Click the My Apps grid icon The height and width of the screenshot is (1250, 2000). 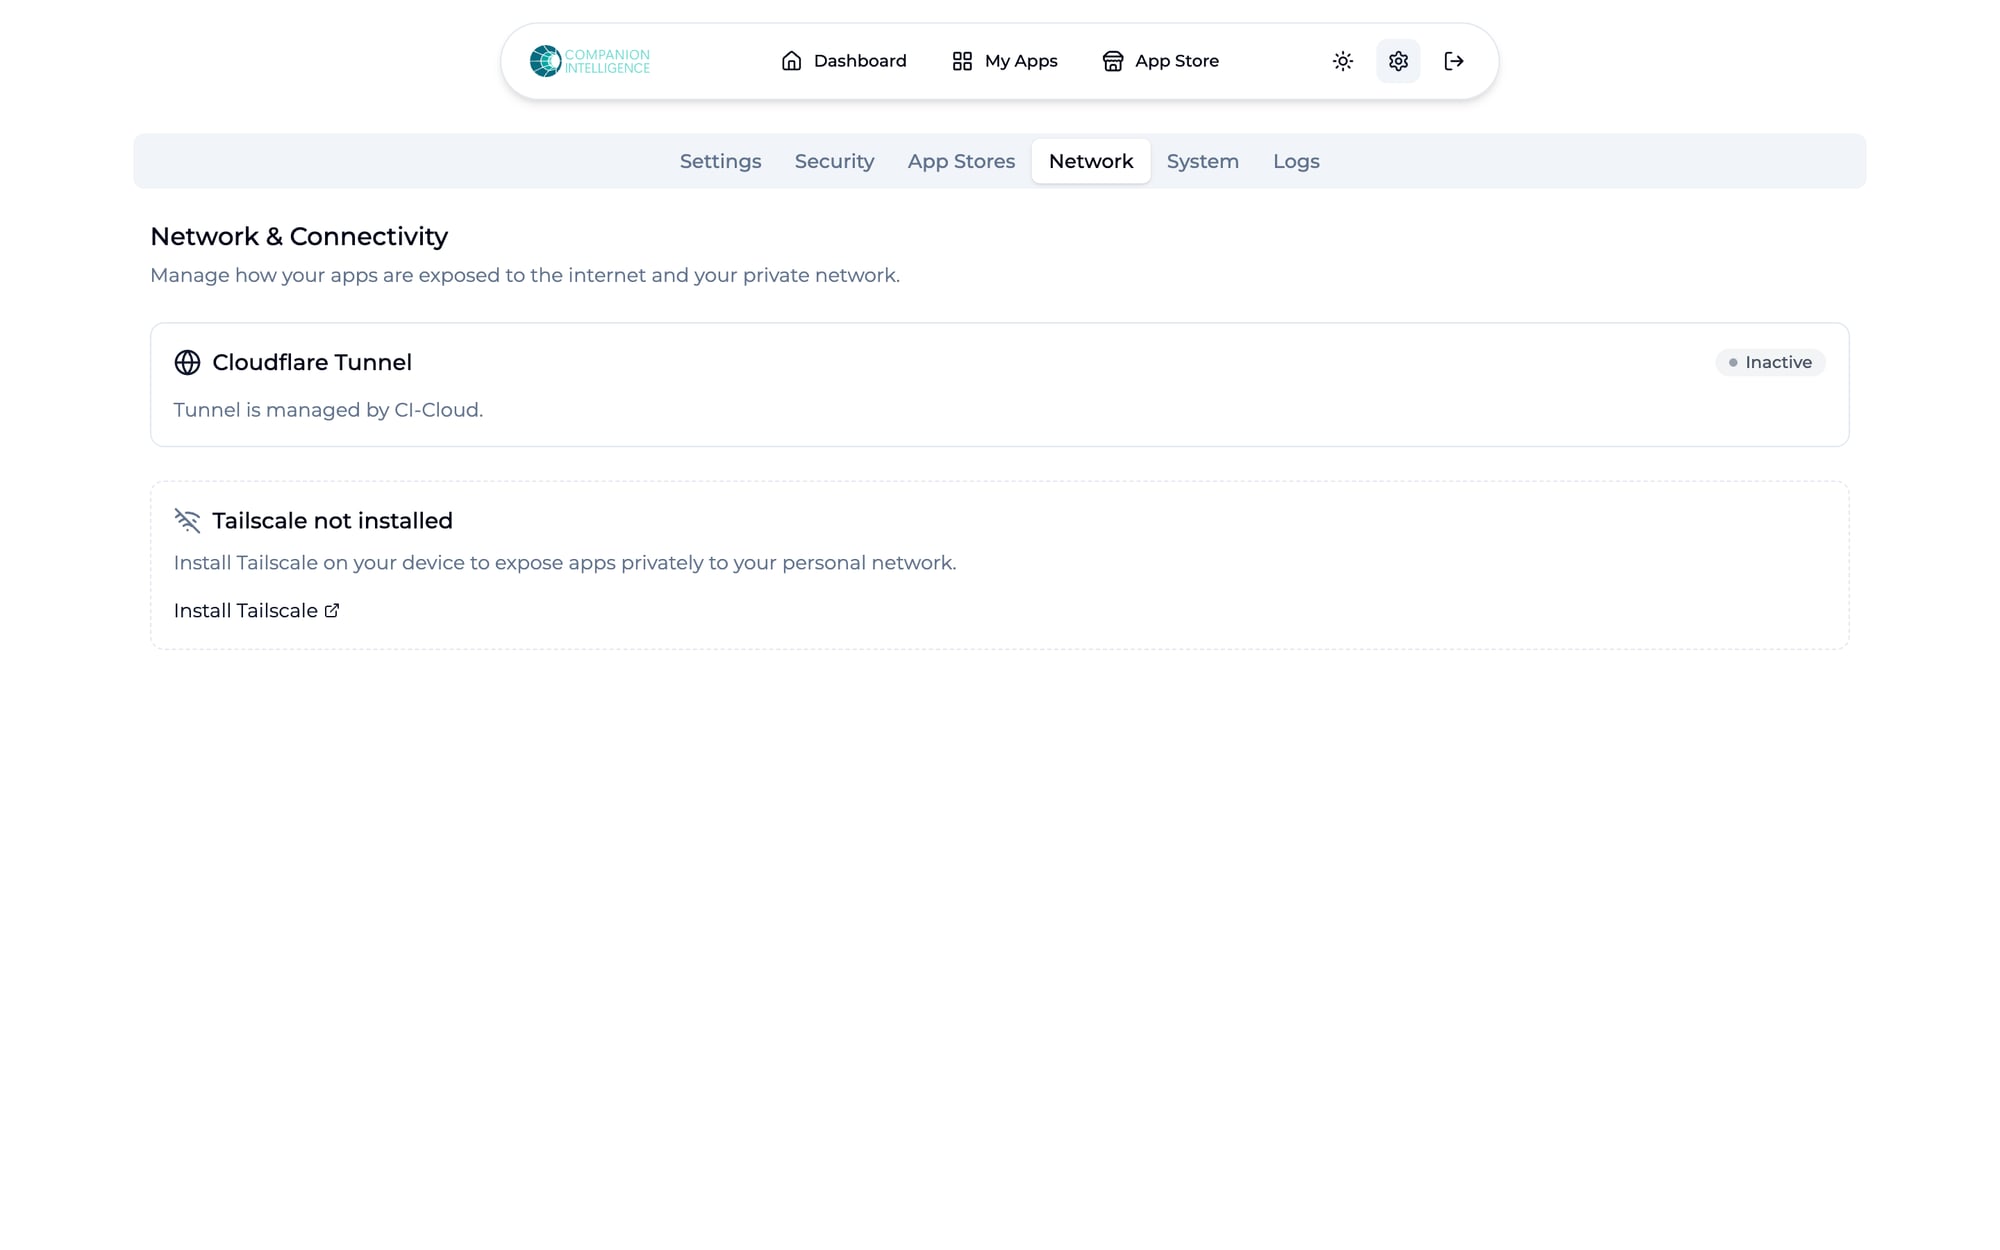click(x=962, y=61)
